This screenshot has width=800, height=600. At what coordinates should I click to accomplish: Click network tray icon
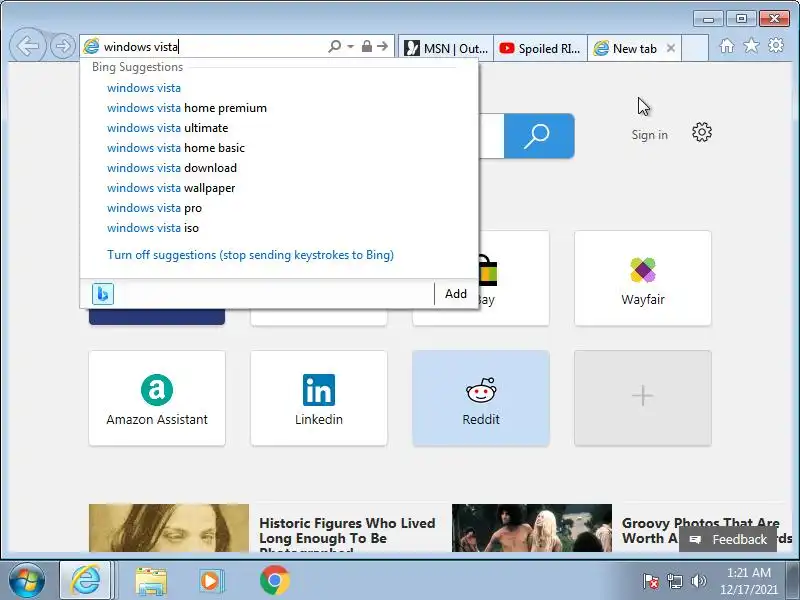(x=674, y=581)
